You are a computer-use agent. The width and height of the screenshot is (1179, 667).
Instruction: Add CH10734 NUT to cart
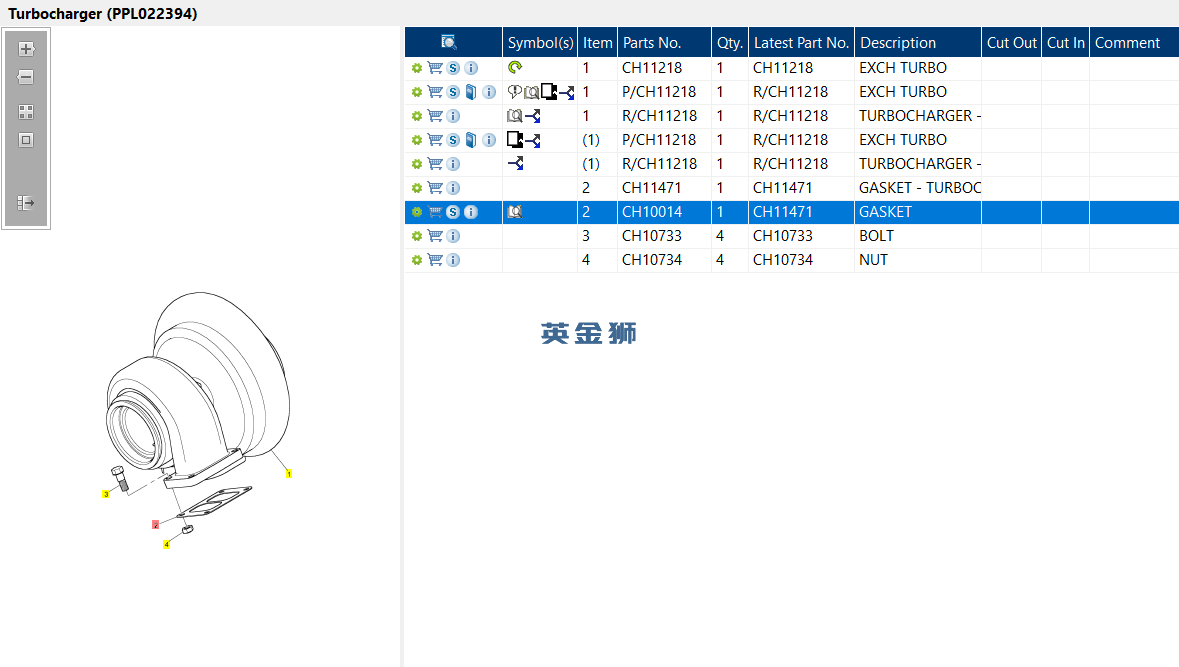click(x=435, y=260)
